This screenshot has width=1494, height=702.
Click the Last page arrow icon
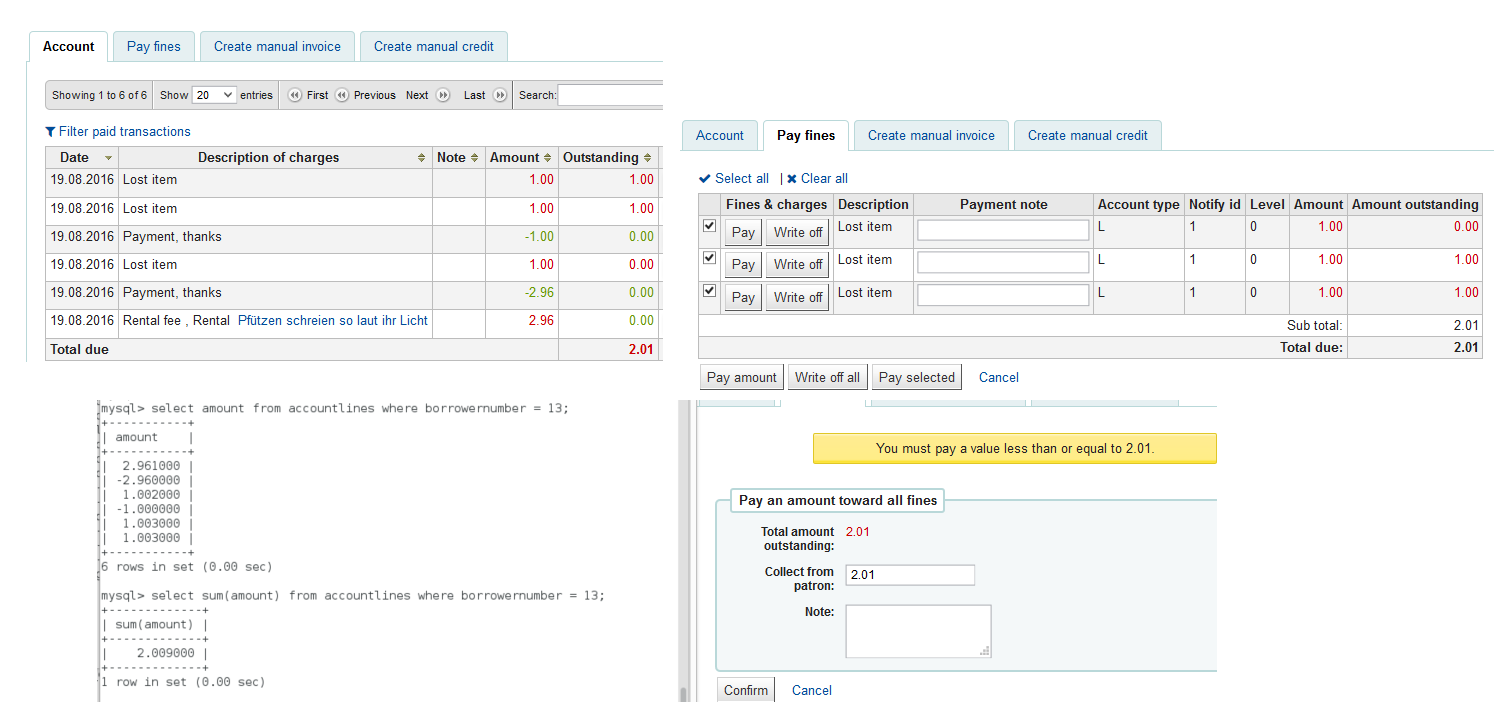tap(500, 95)
